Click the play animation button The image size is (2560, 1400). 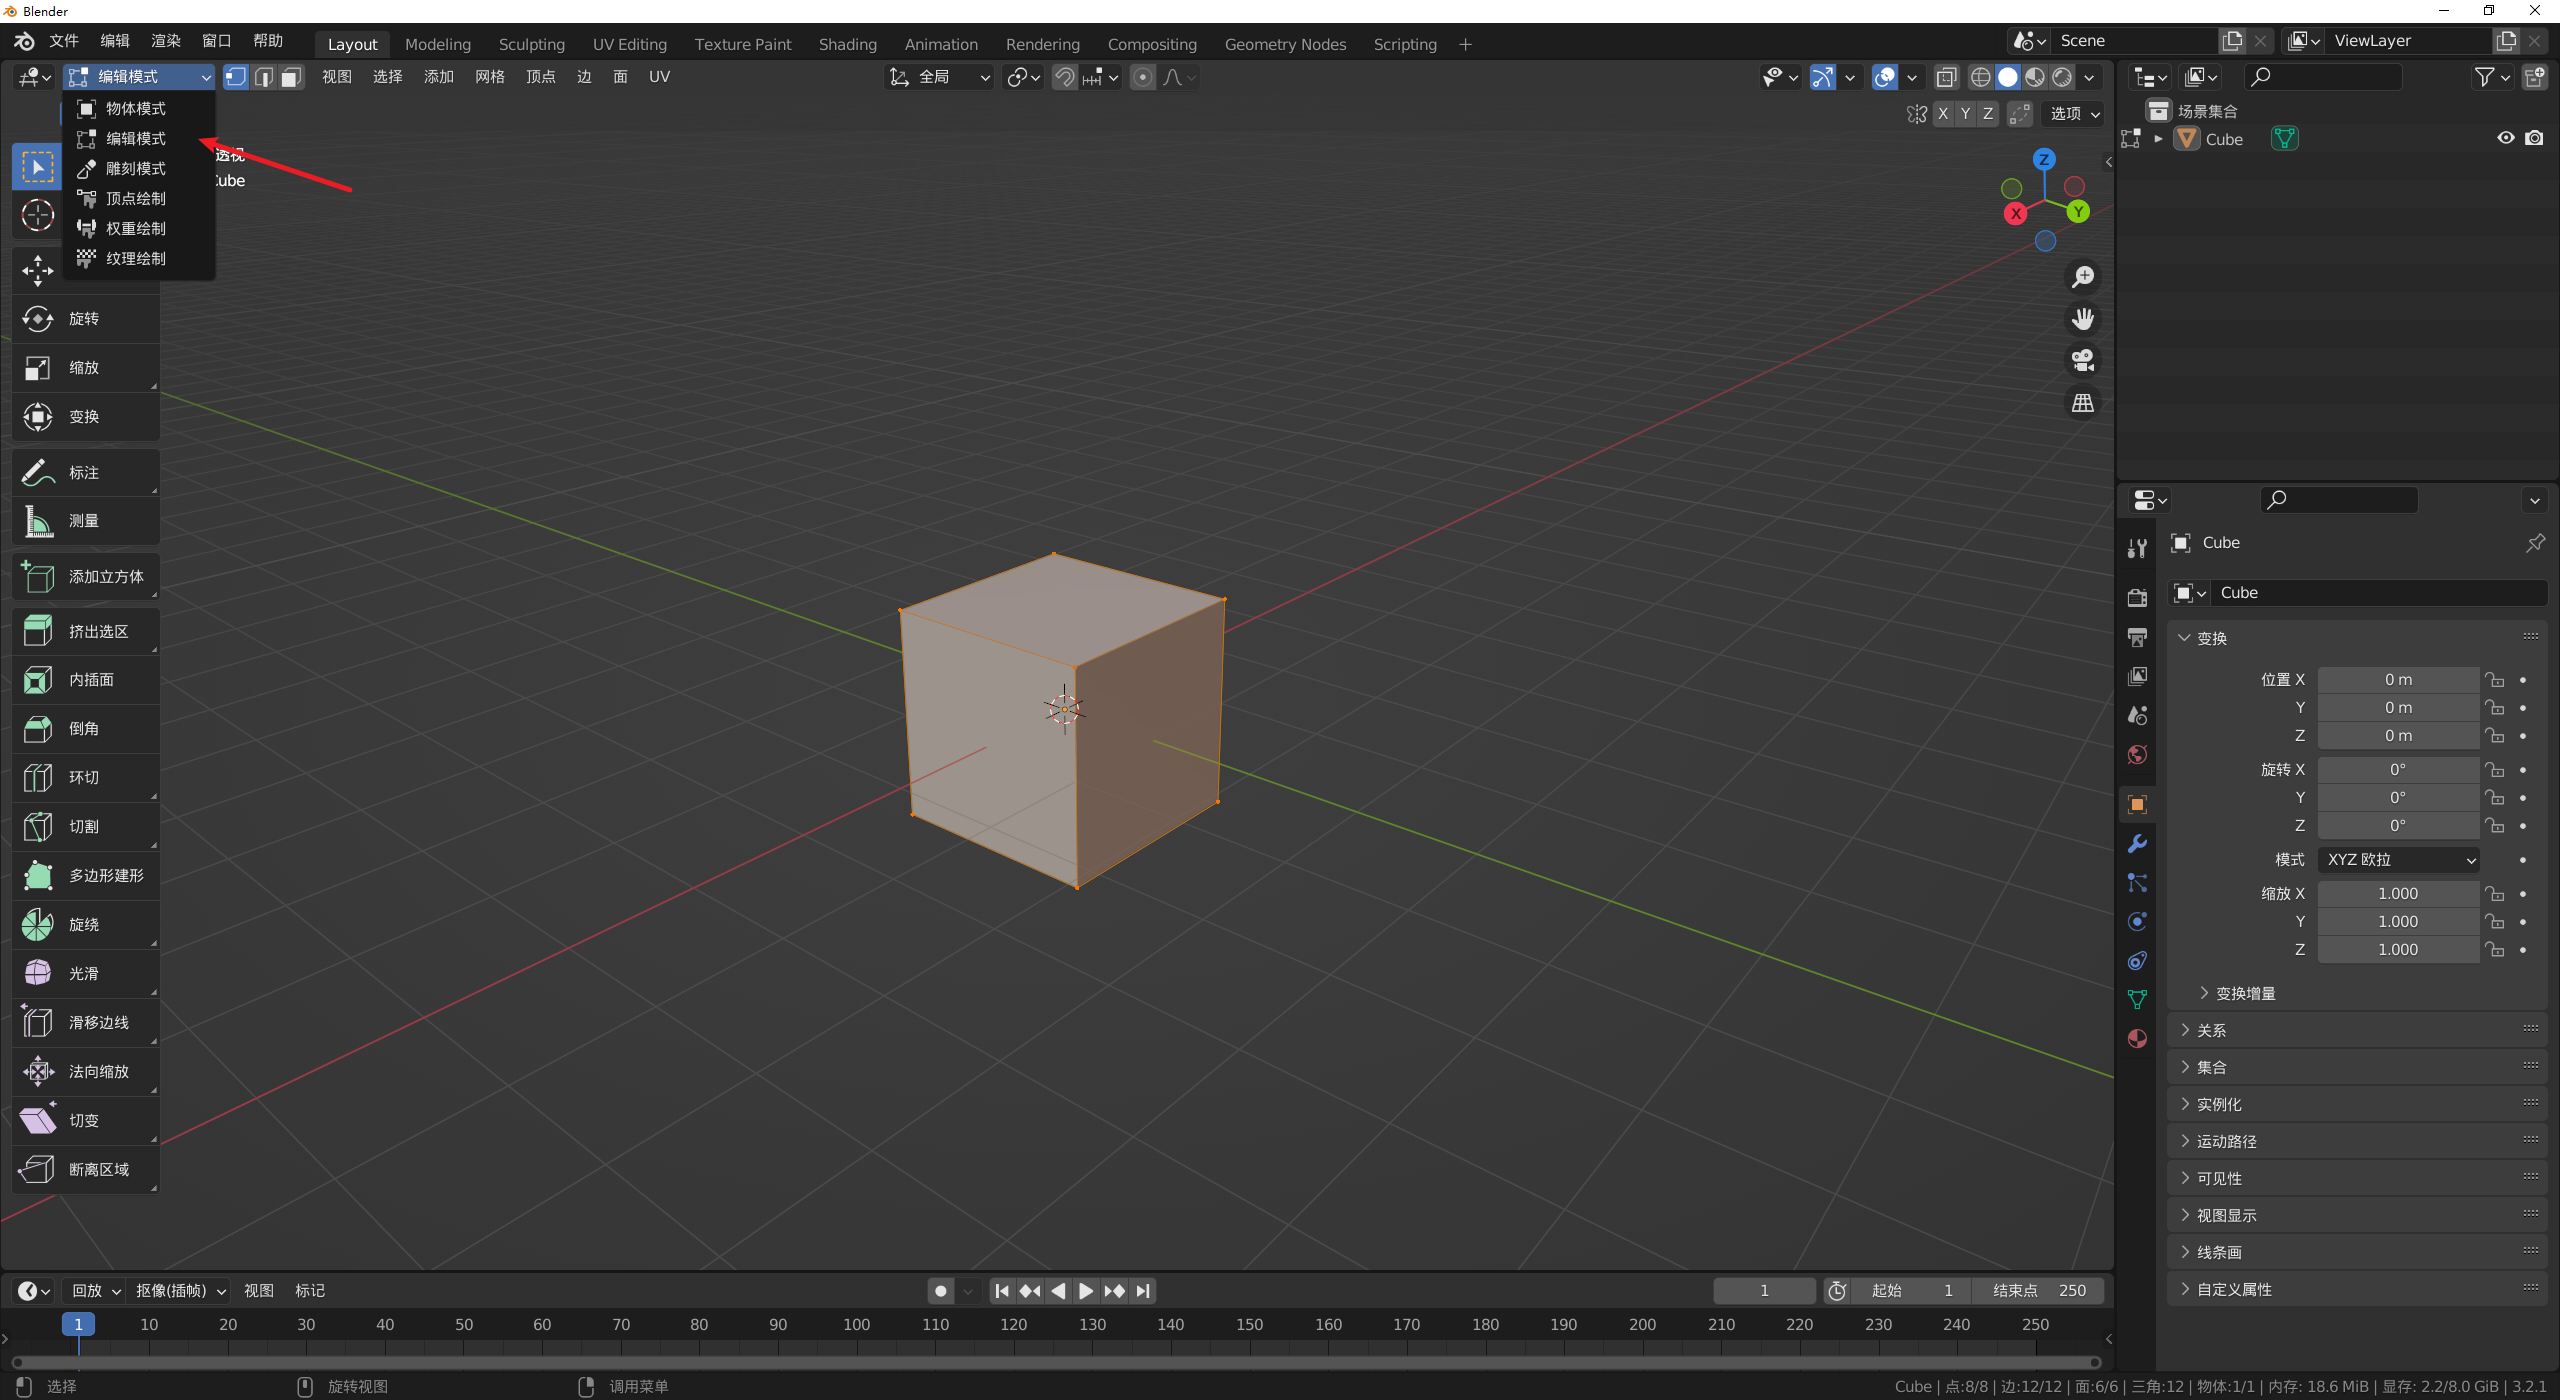(x=1085, y=1291)
